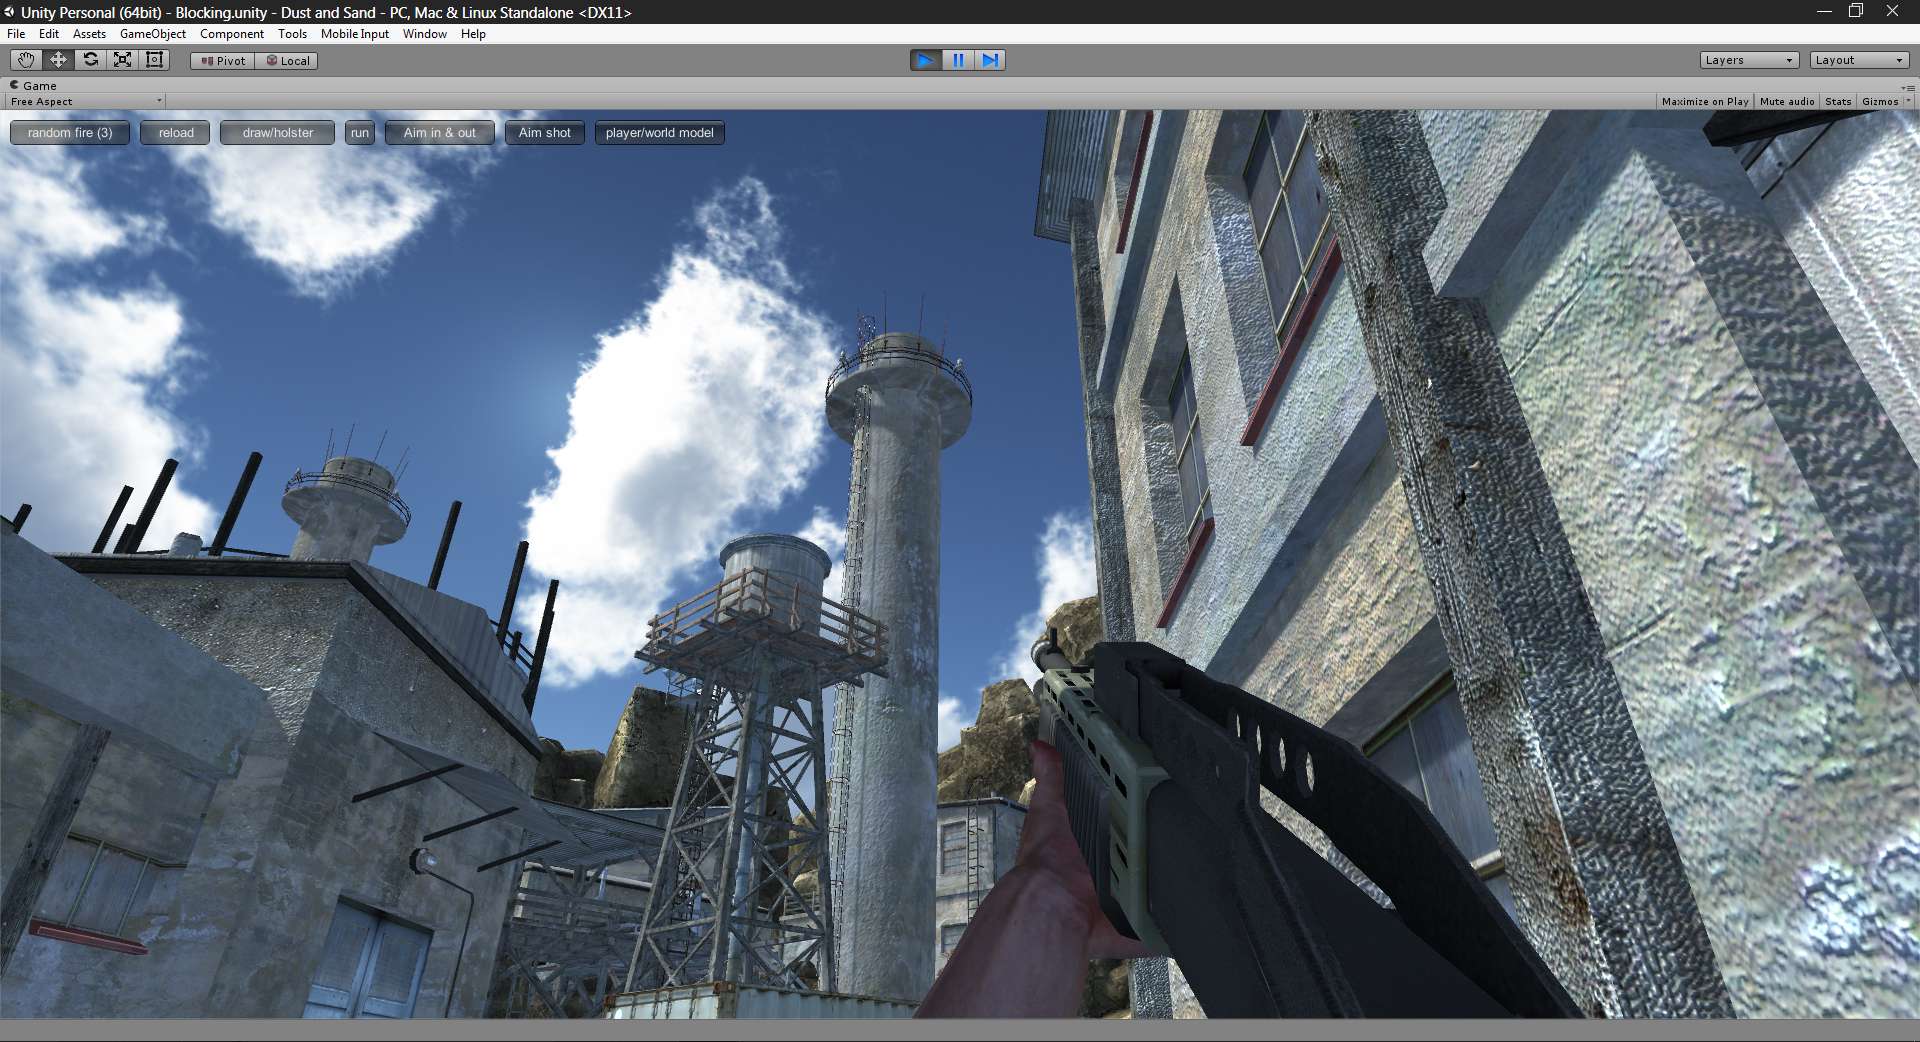Select the Scale tool
The width and height of the screenshot is (1920, 1042).
pos(122,60)
